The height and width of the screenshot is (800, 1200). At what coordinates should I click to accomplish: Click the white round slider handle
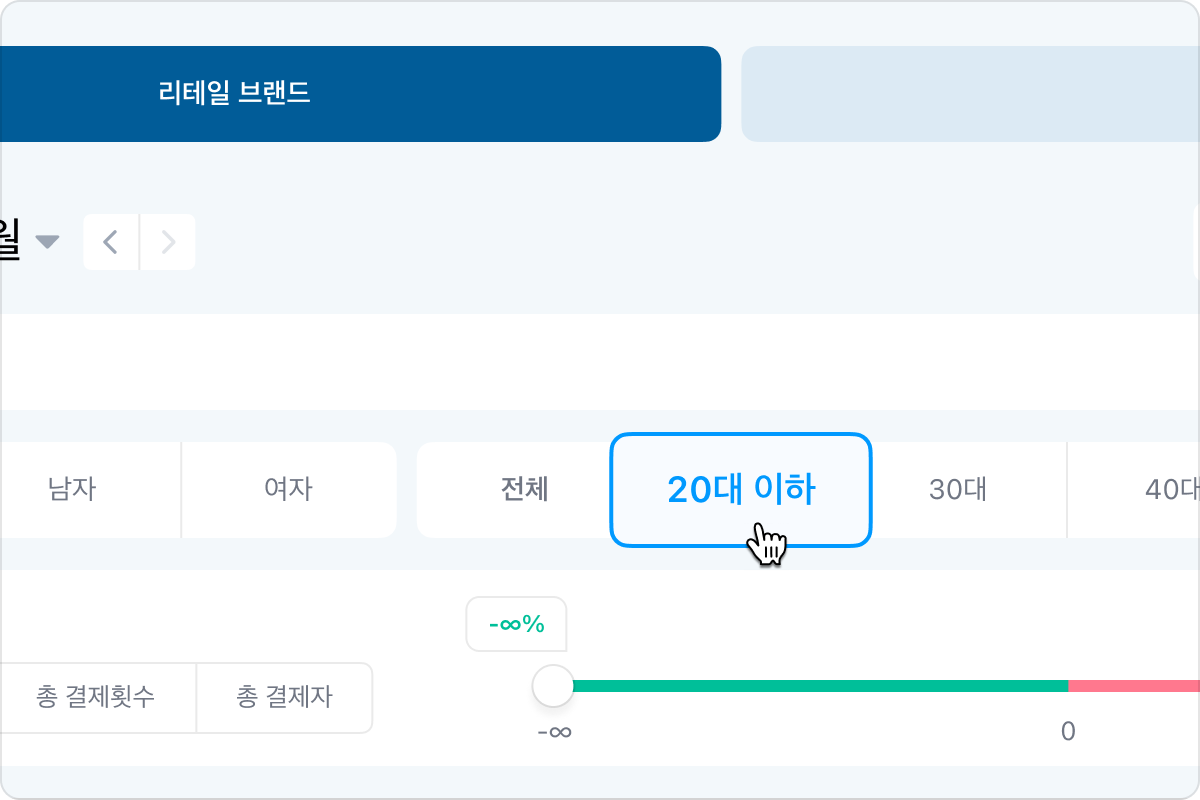[553, 686]
